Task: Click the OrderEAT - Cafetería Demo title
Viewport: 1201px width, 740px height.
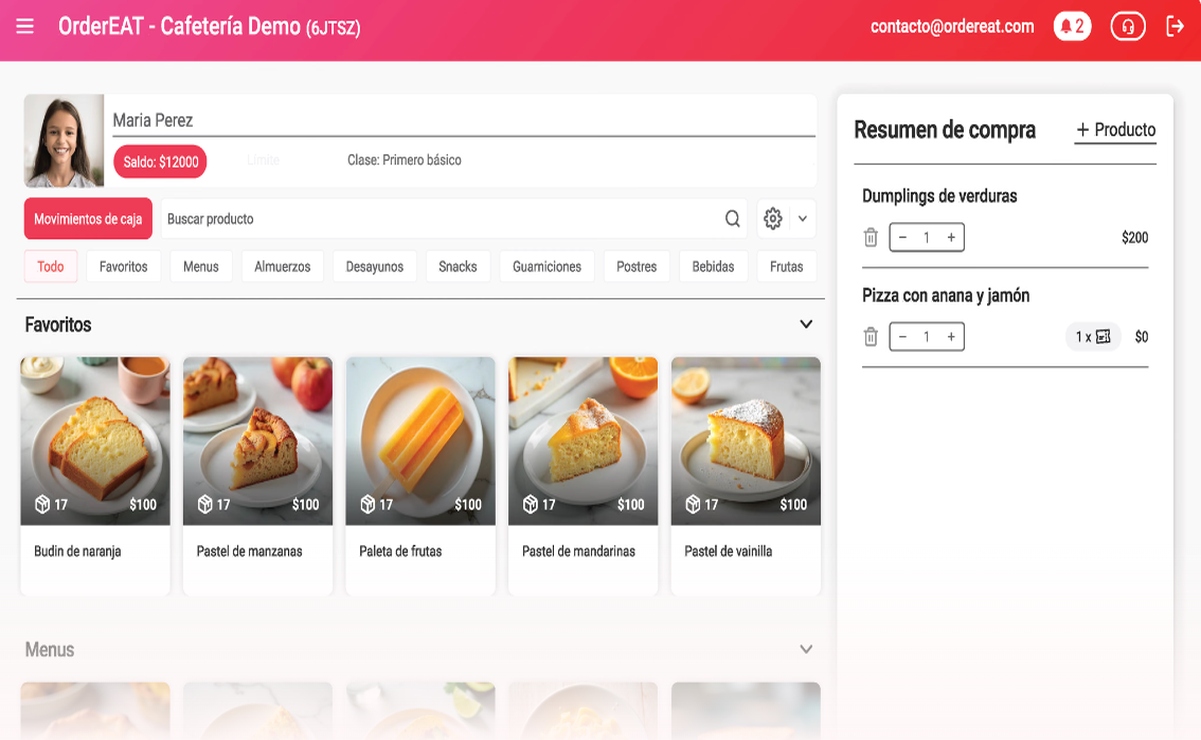Action: click(209, 27)
